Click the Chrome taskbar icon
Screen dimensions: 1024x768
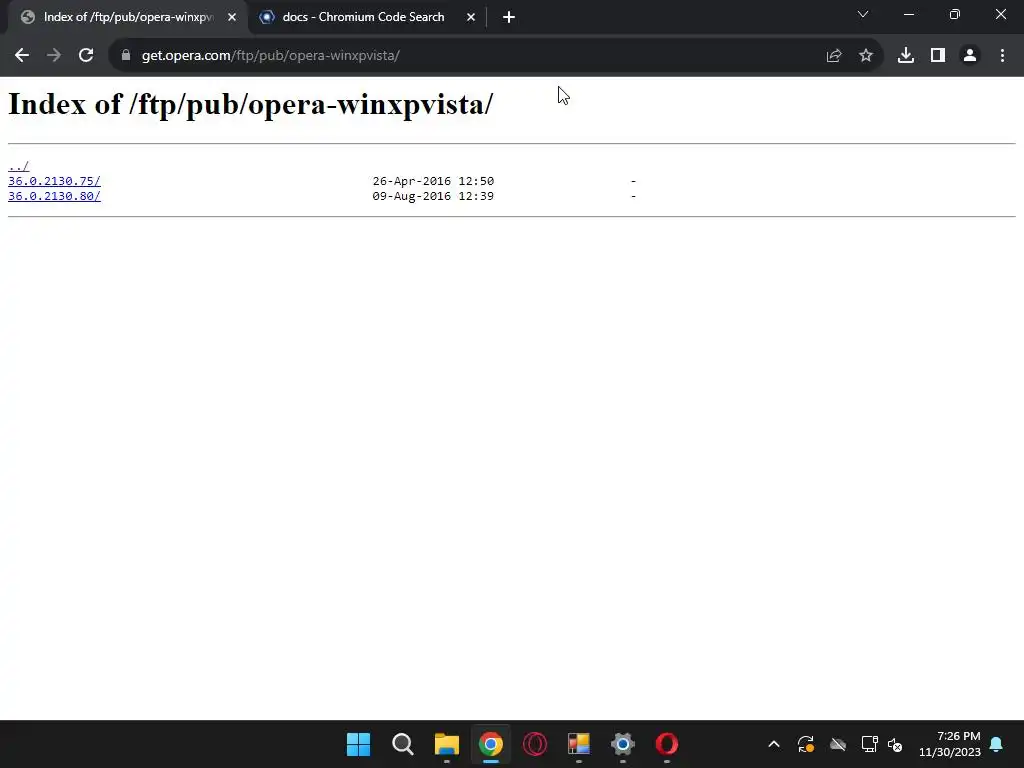[490, 744]
